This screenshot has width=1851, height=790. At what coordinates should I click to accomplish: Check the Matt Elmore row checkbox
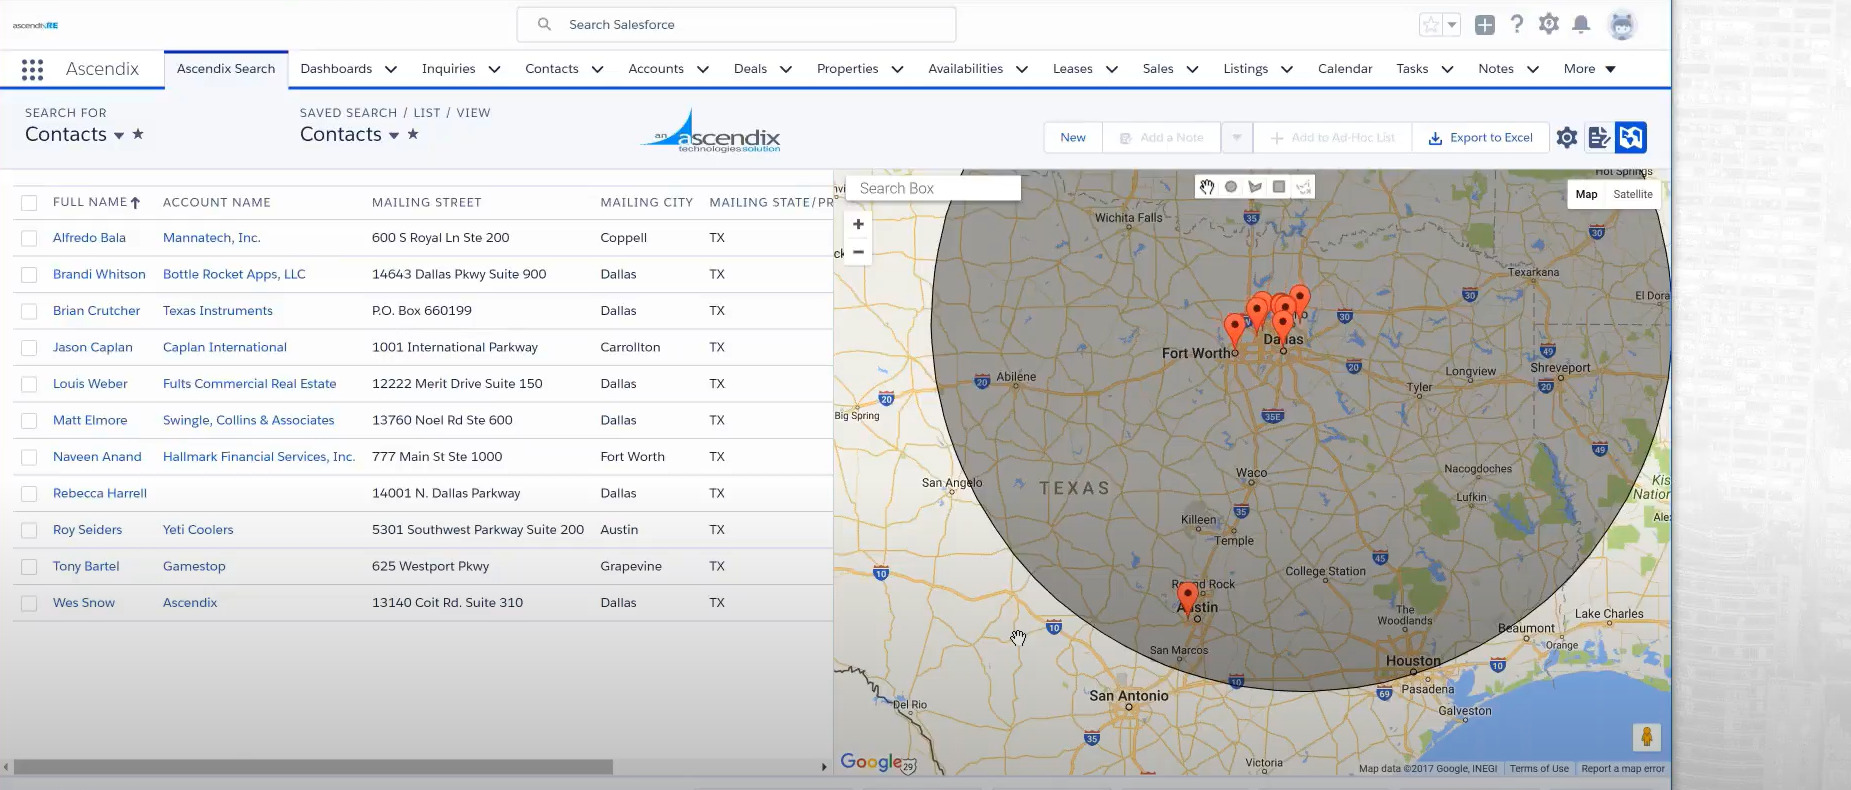pos(29,421)
